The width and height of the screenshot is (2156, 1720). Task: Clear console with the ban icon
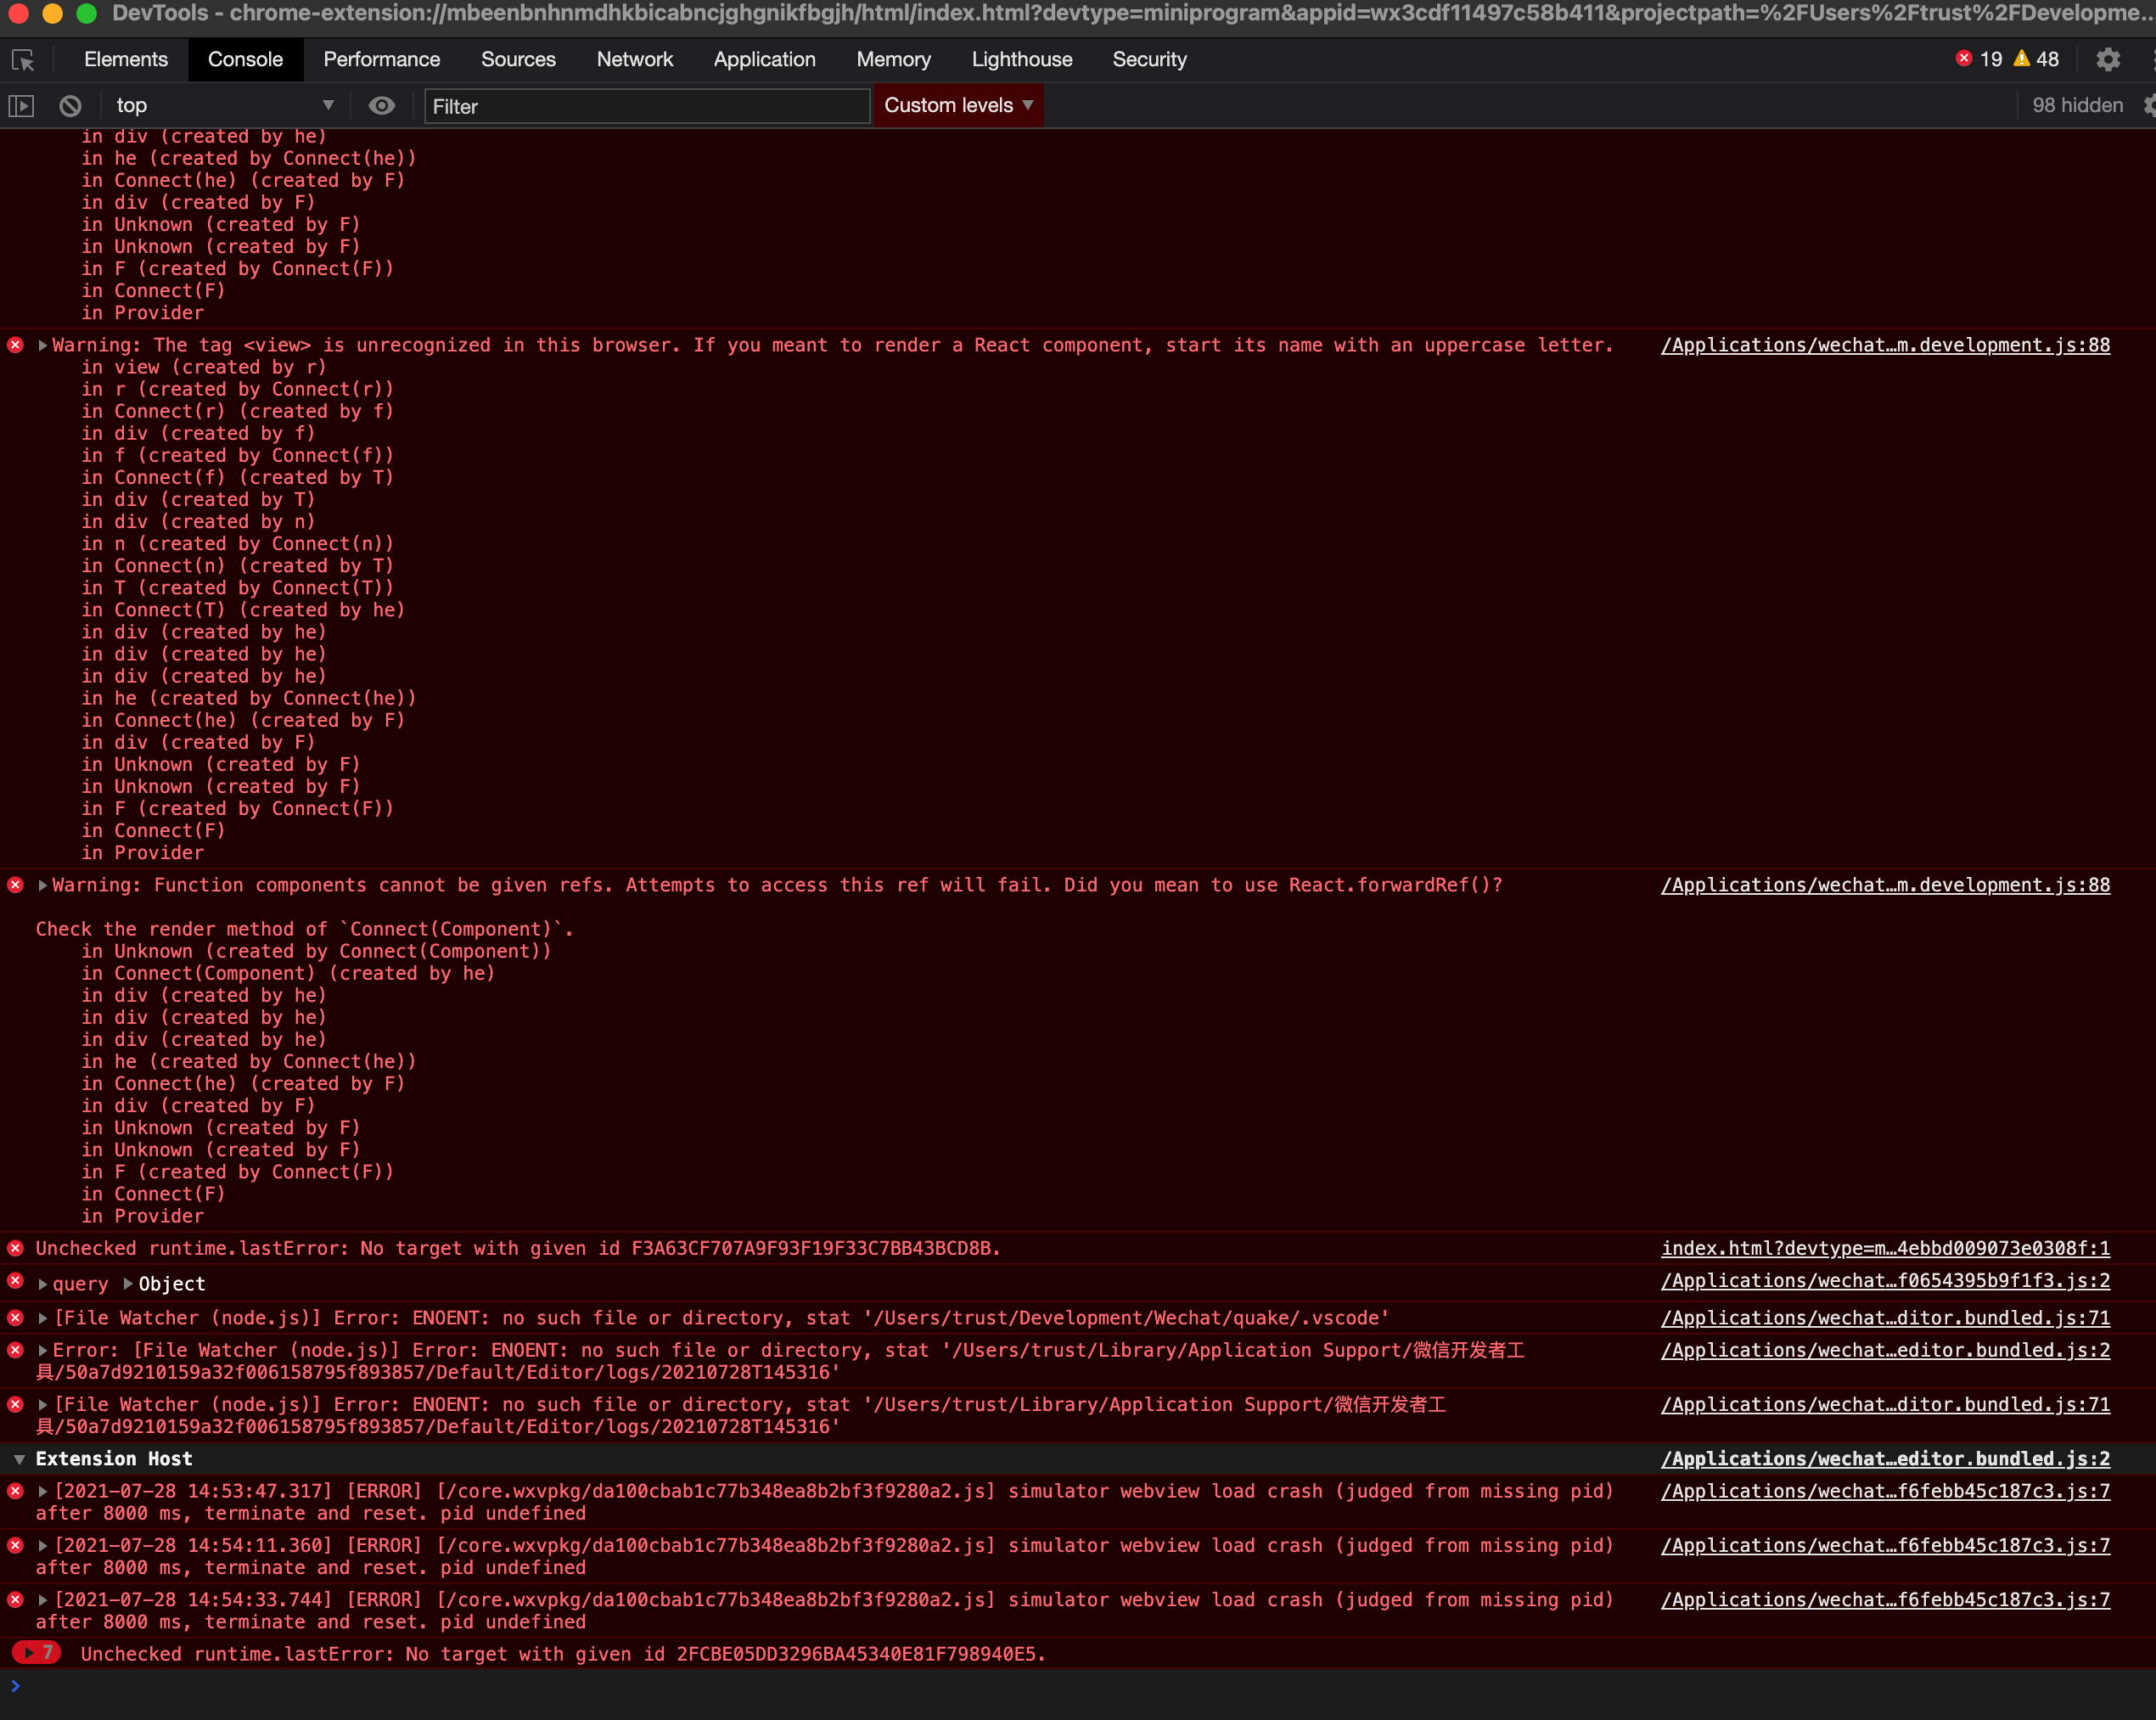coord(70,106)
